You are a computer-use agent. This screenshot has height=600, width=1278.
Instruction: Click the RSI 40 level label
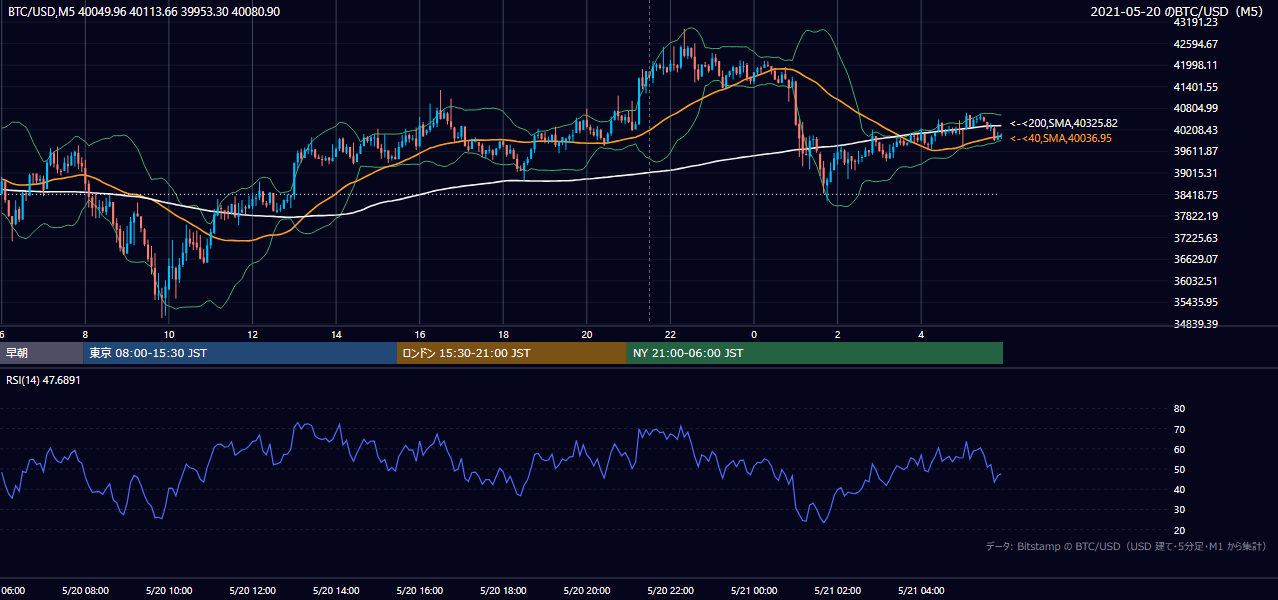(x=1179, y=489)
